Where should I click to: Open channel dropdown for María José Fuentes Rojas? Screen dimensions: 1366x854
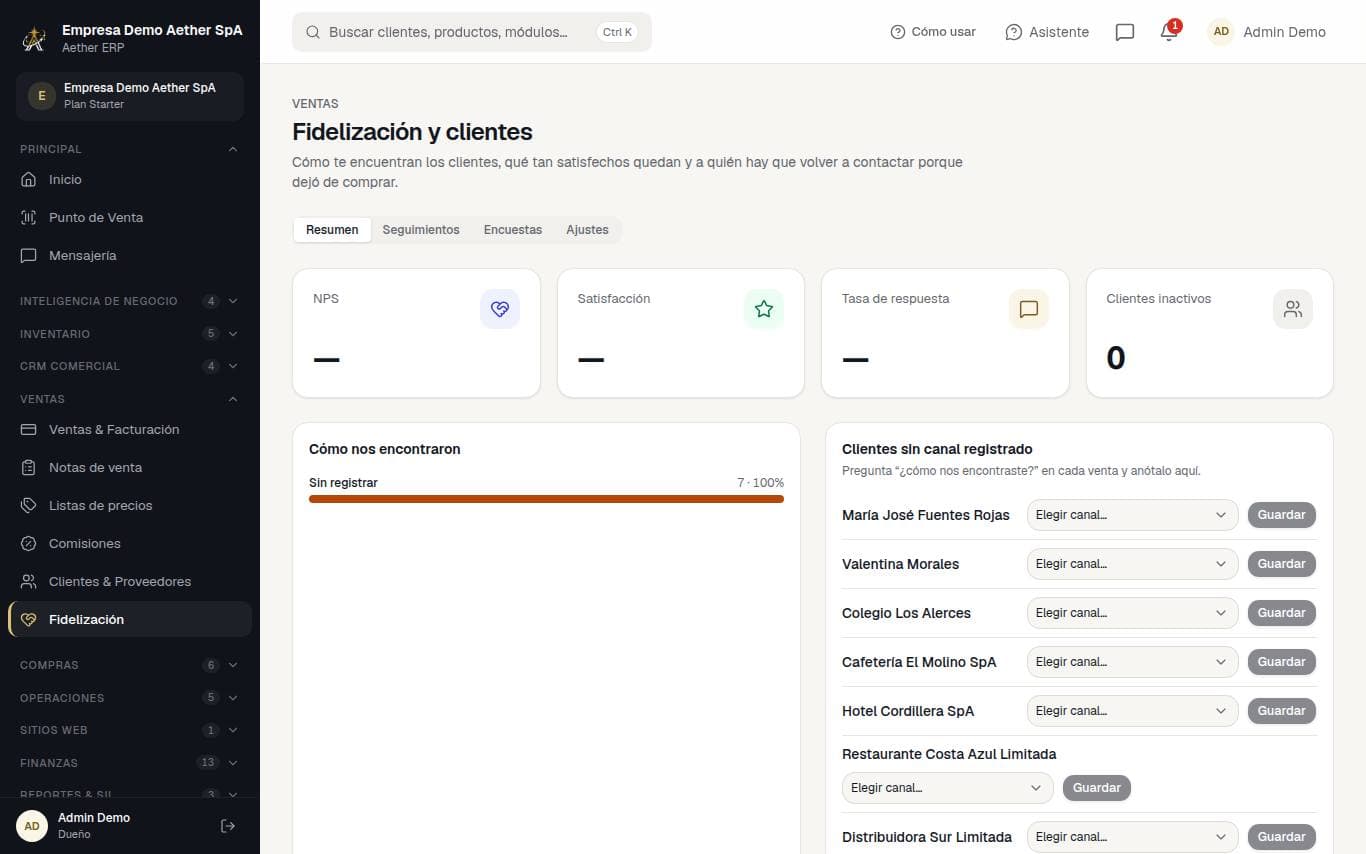point(1132,515)
